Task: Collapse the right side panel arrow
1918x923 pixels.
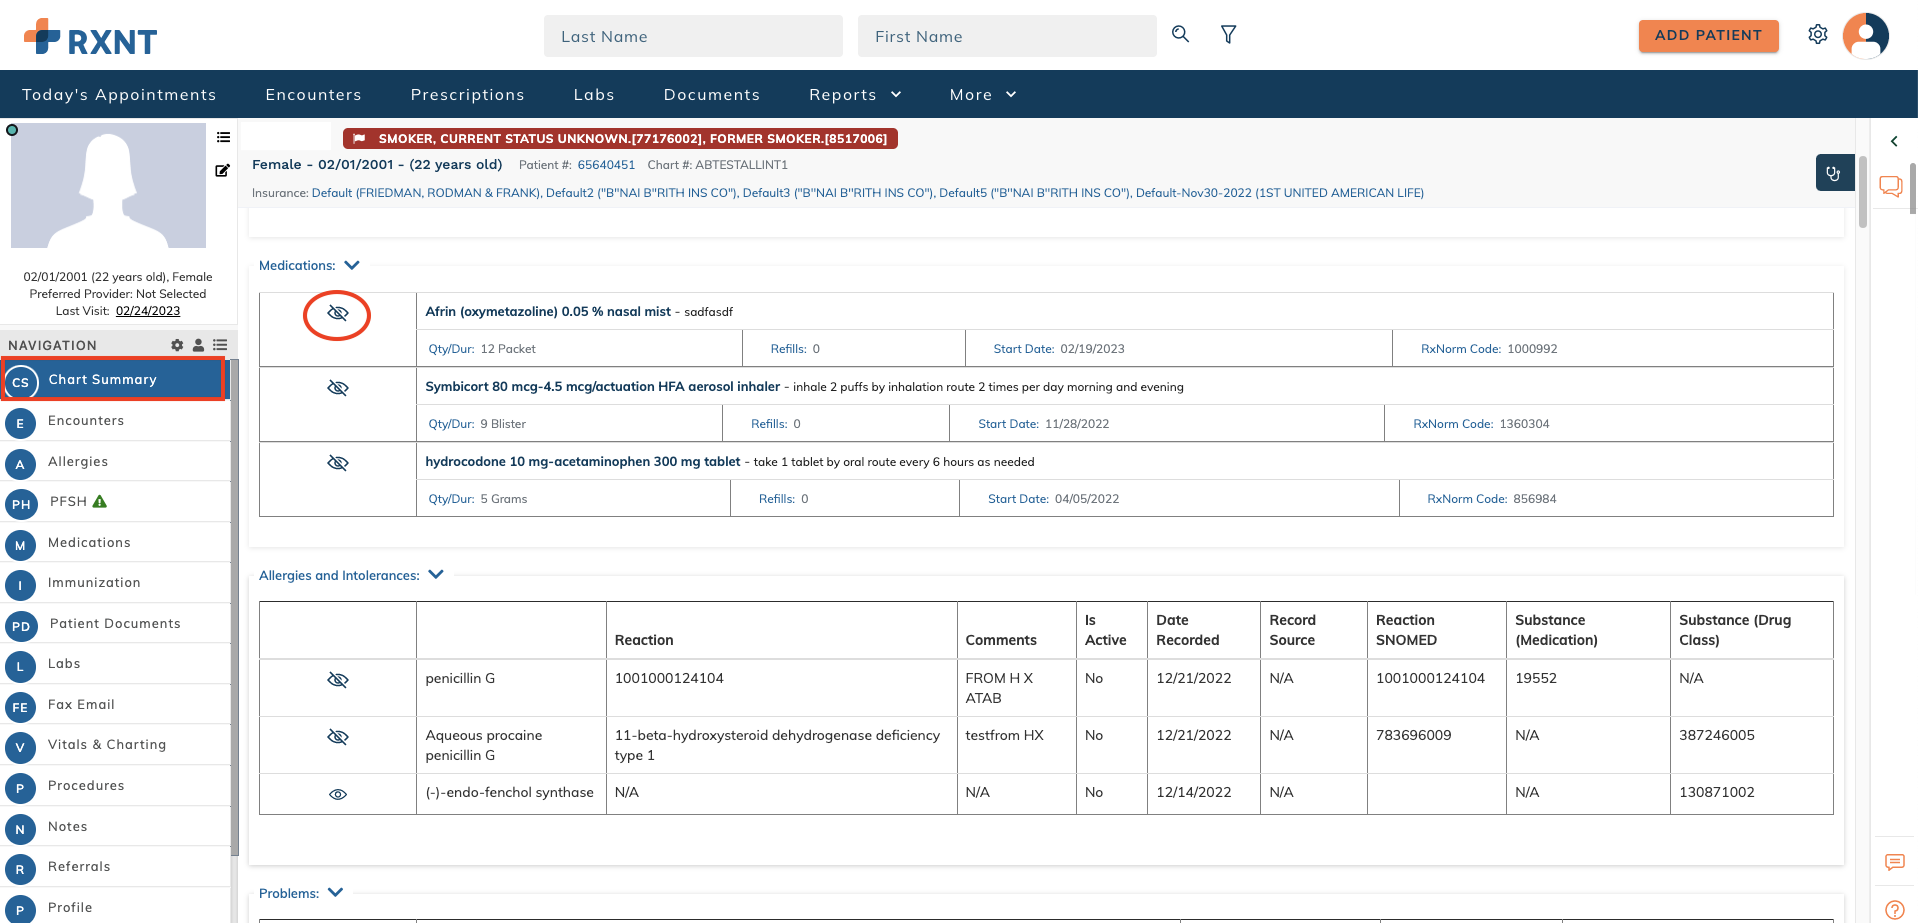Action: coord(1894,141)
